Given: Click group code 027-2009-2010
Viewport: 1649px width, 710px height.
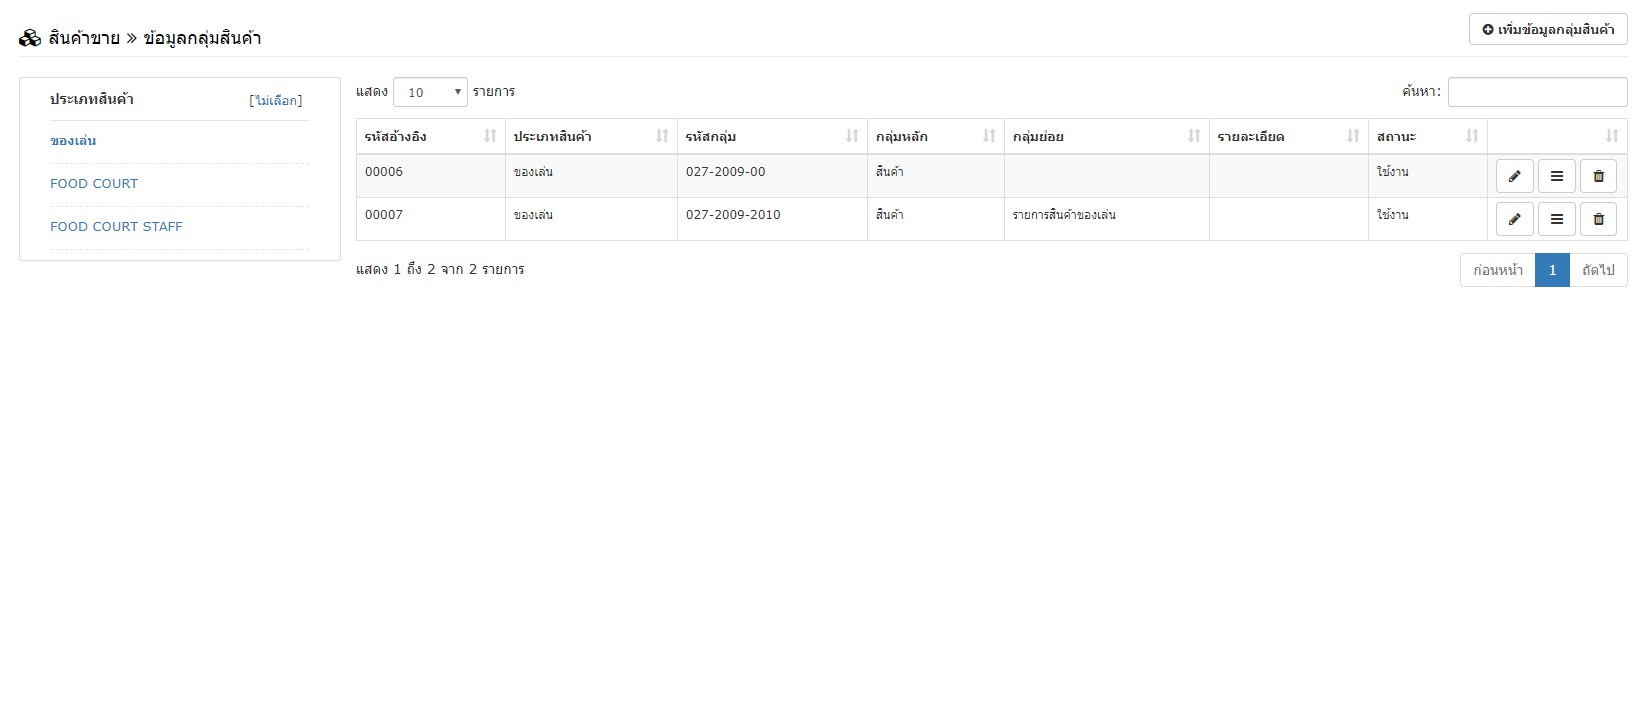Looking at the screenshot, I should click(x=733, y=215).
